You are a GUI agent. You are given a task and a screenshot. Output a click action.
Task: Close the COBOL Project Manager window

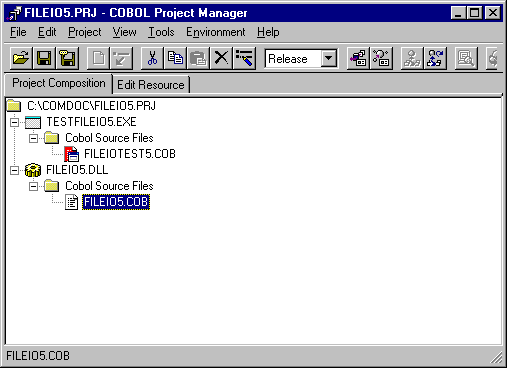(x=493, y=13)
